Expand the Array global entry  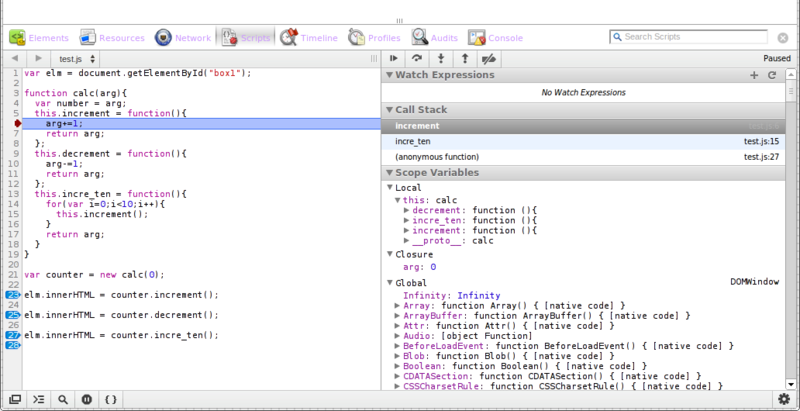click(x=398, y=306)
